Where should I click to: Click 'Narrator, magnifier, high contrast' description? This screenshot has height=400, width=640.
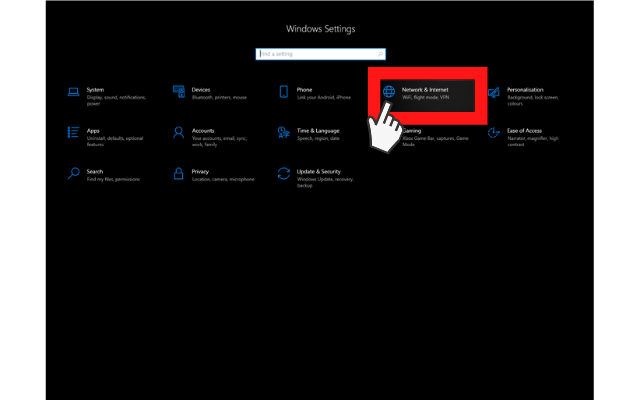[x=533, y=141]
